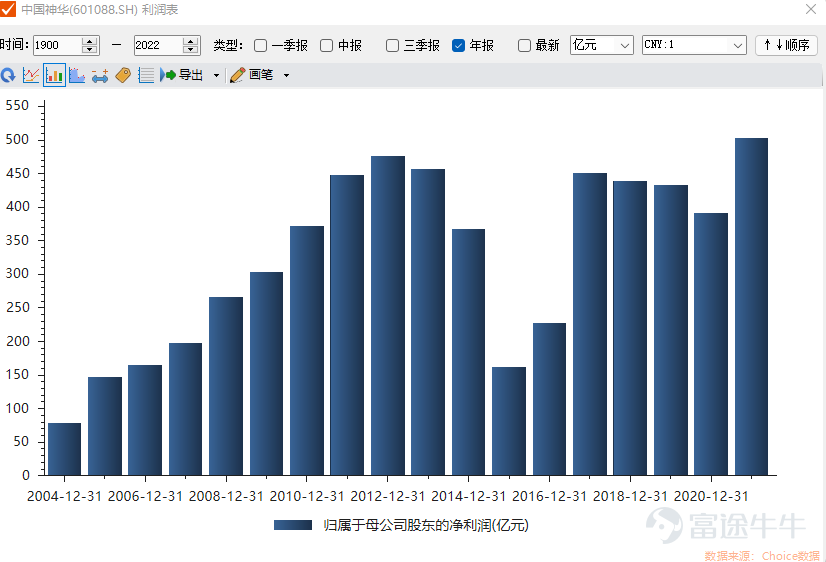826x562 pixels.
Task: Click the end year field showing 2022
Action: [x=159, y=45]
